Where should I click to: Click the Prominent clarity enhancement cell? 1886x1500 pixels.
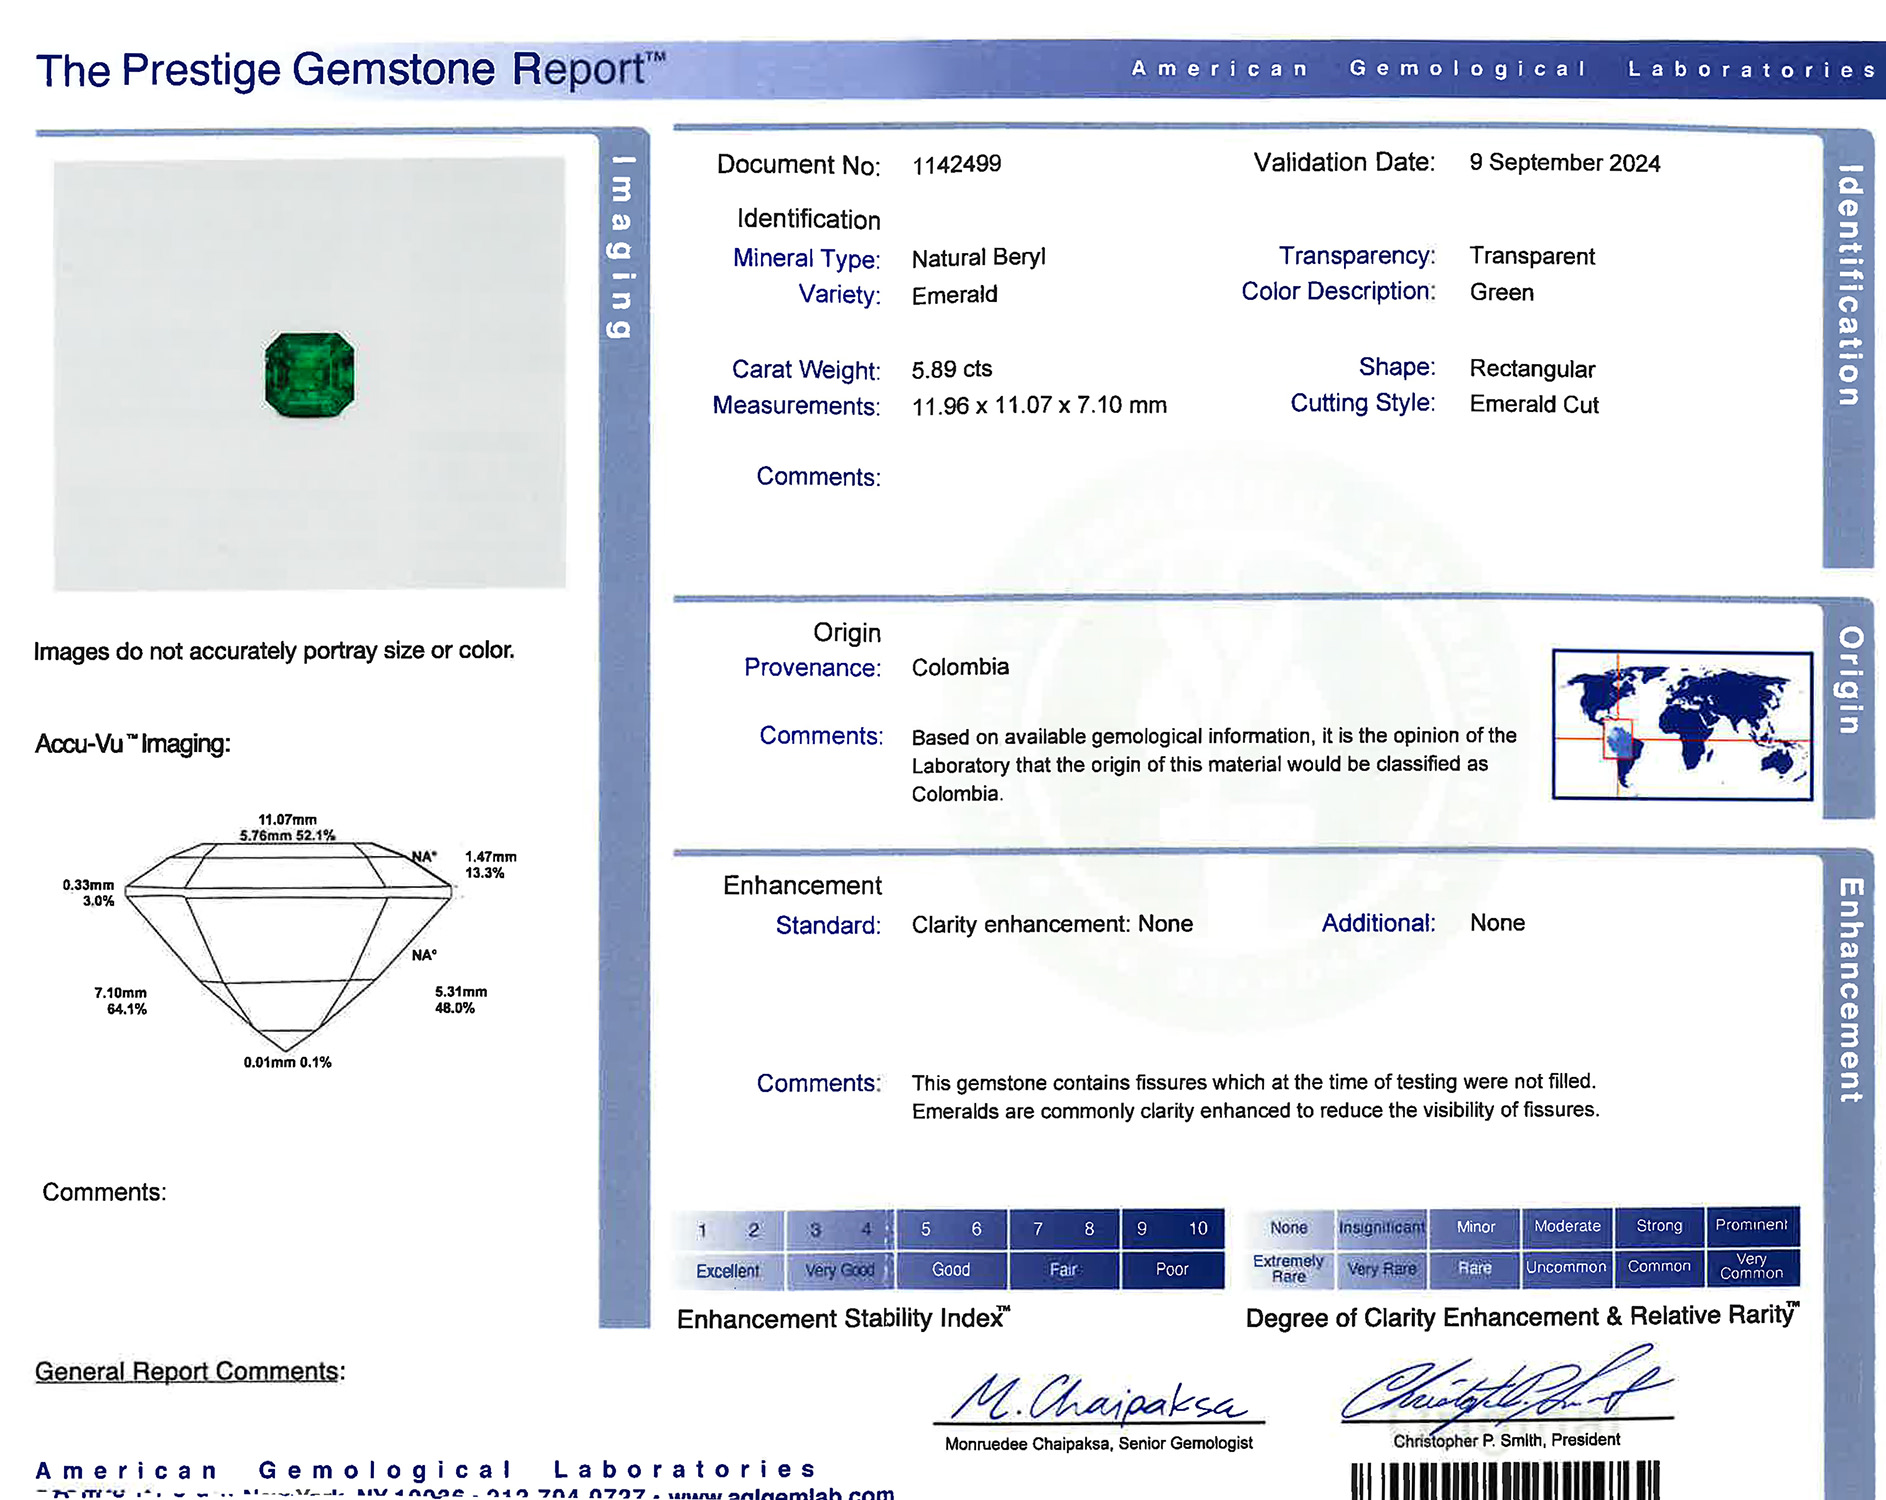pyautogui.click(x=1751, y=1225)
